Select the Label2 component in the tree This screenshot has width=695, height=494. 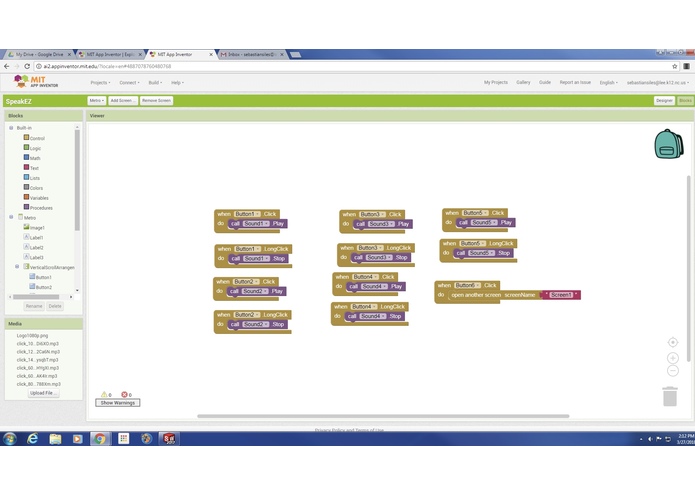pos(34,247)
